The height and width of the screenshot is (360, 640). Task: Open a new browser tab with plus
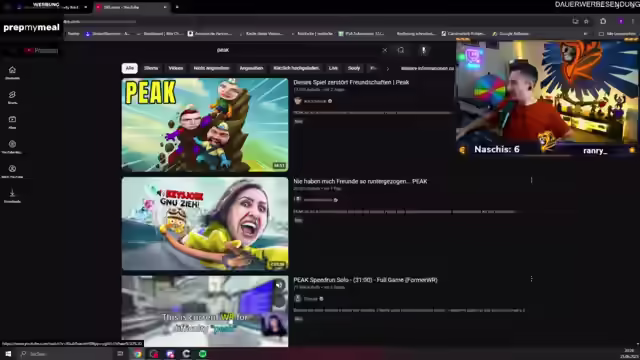(177, 7)
